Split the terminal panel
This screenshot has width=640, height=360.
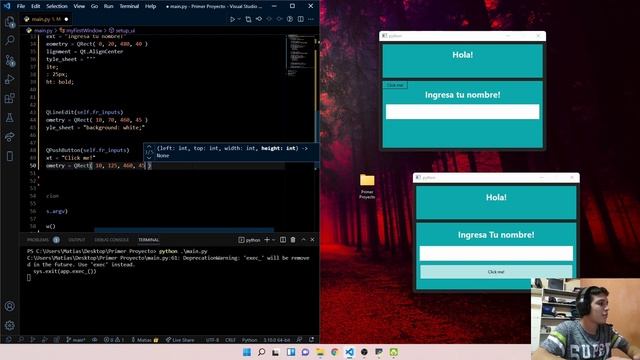[x=283, y=240]
